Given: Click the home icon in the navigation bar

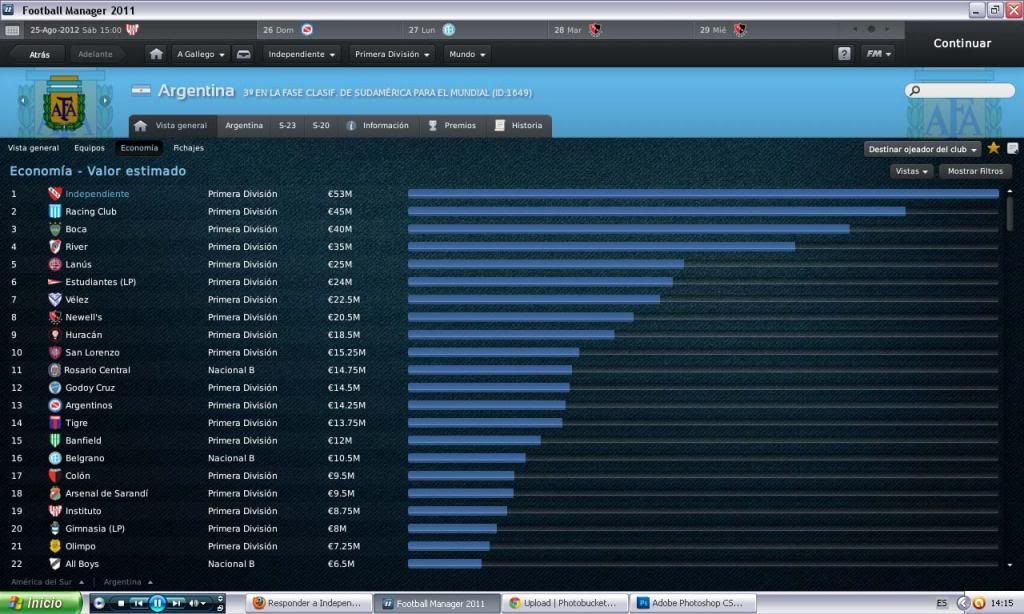Looking at the screenshot, I should (x=156, y=54).
